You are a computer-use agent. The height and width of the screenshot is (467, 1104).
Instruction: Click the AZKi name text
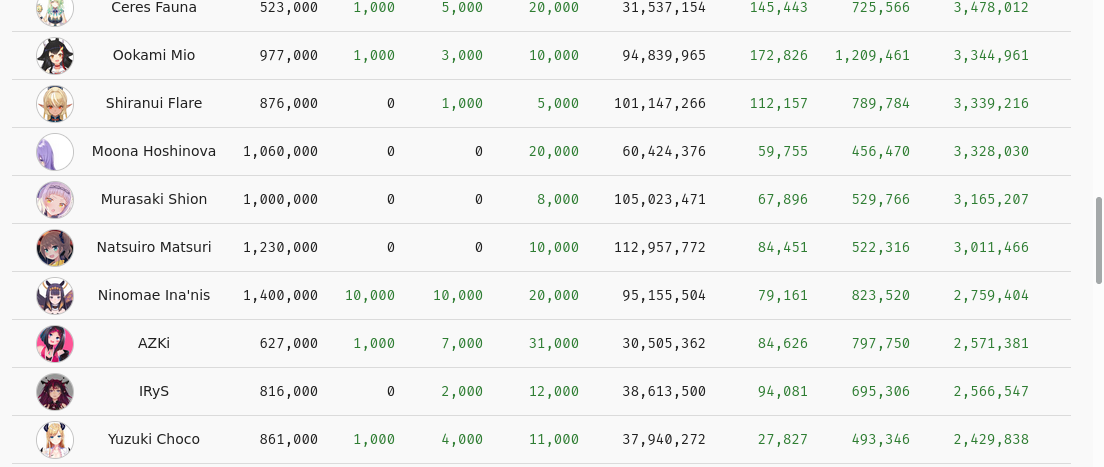[154, 344]
